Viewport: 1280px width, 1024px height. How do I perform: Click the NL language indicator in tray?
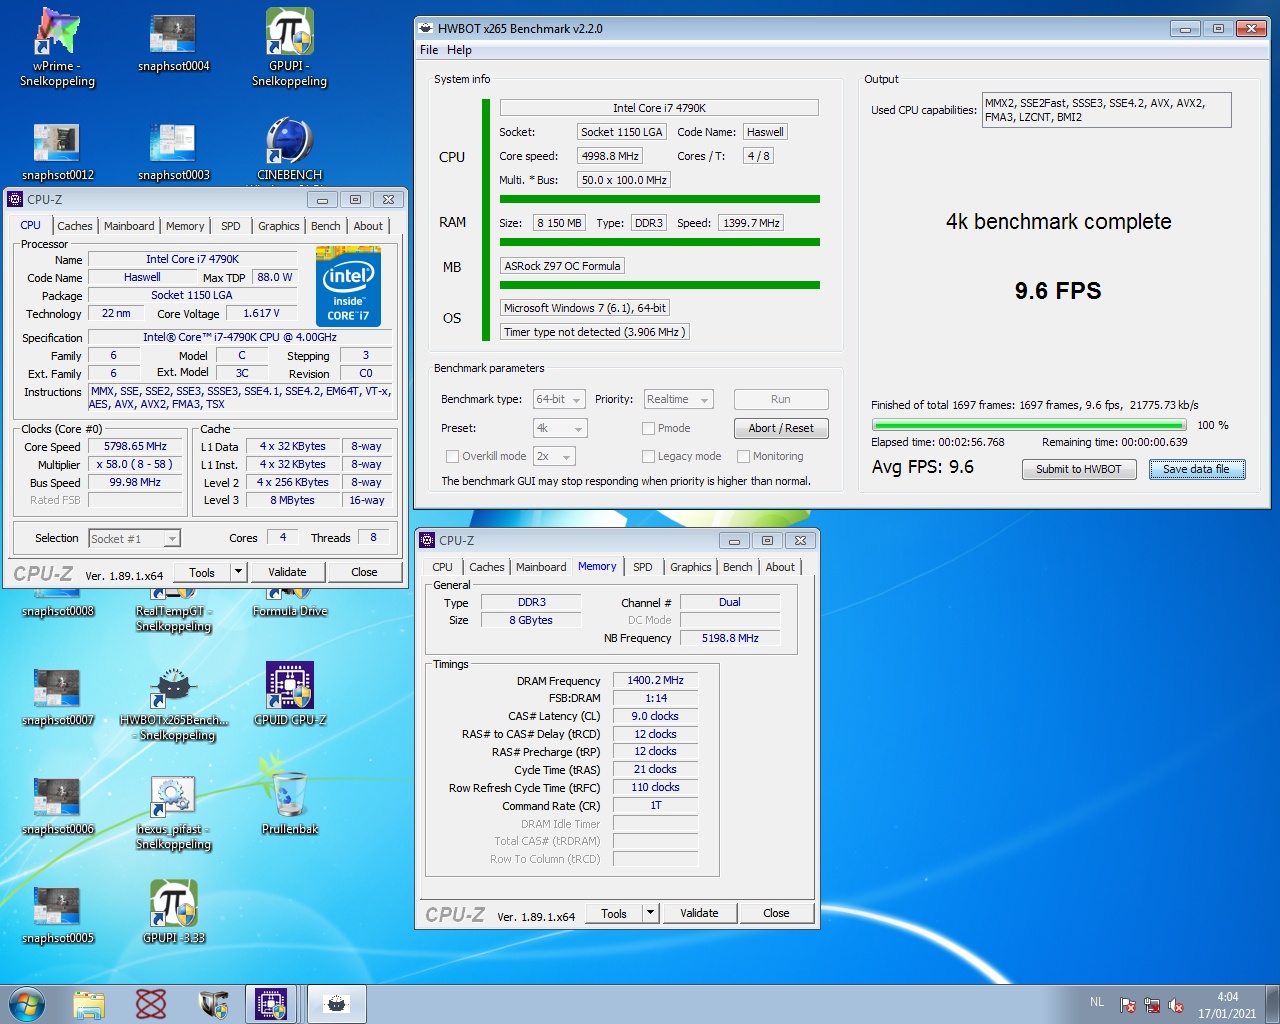pos(1097,1002)
